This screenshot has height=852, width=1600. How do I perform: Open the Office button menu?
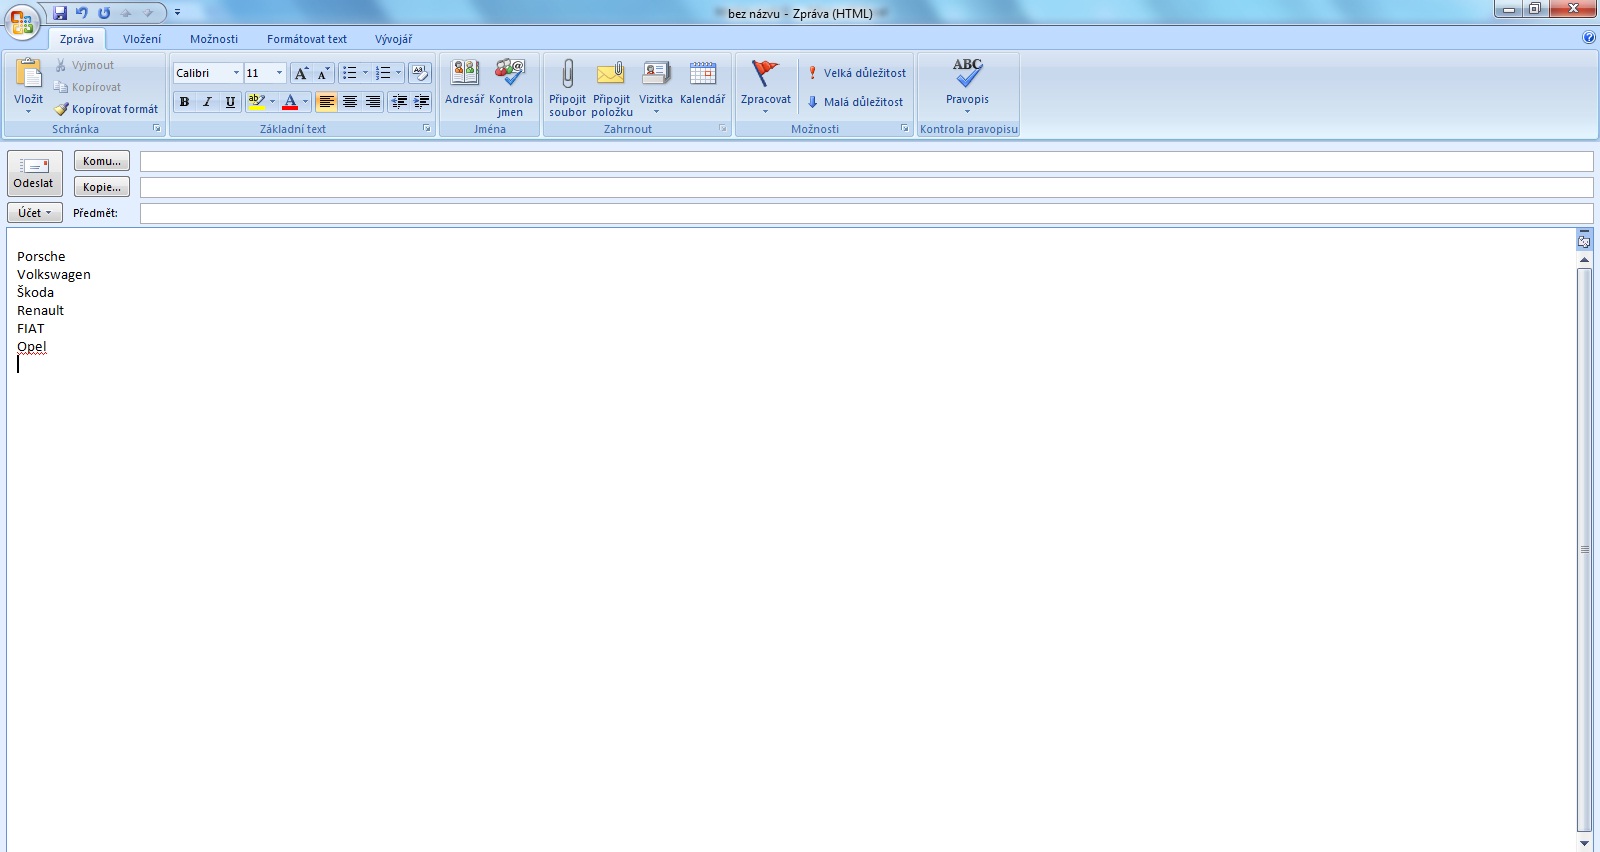tap(22, 21)
